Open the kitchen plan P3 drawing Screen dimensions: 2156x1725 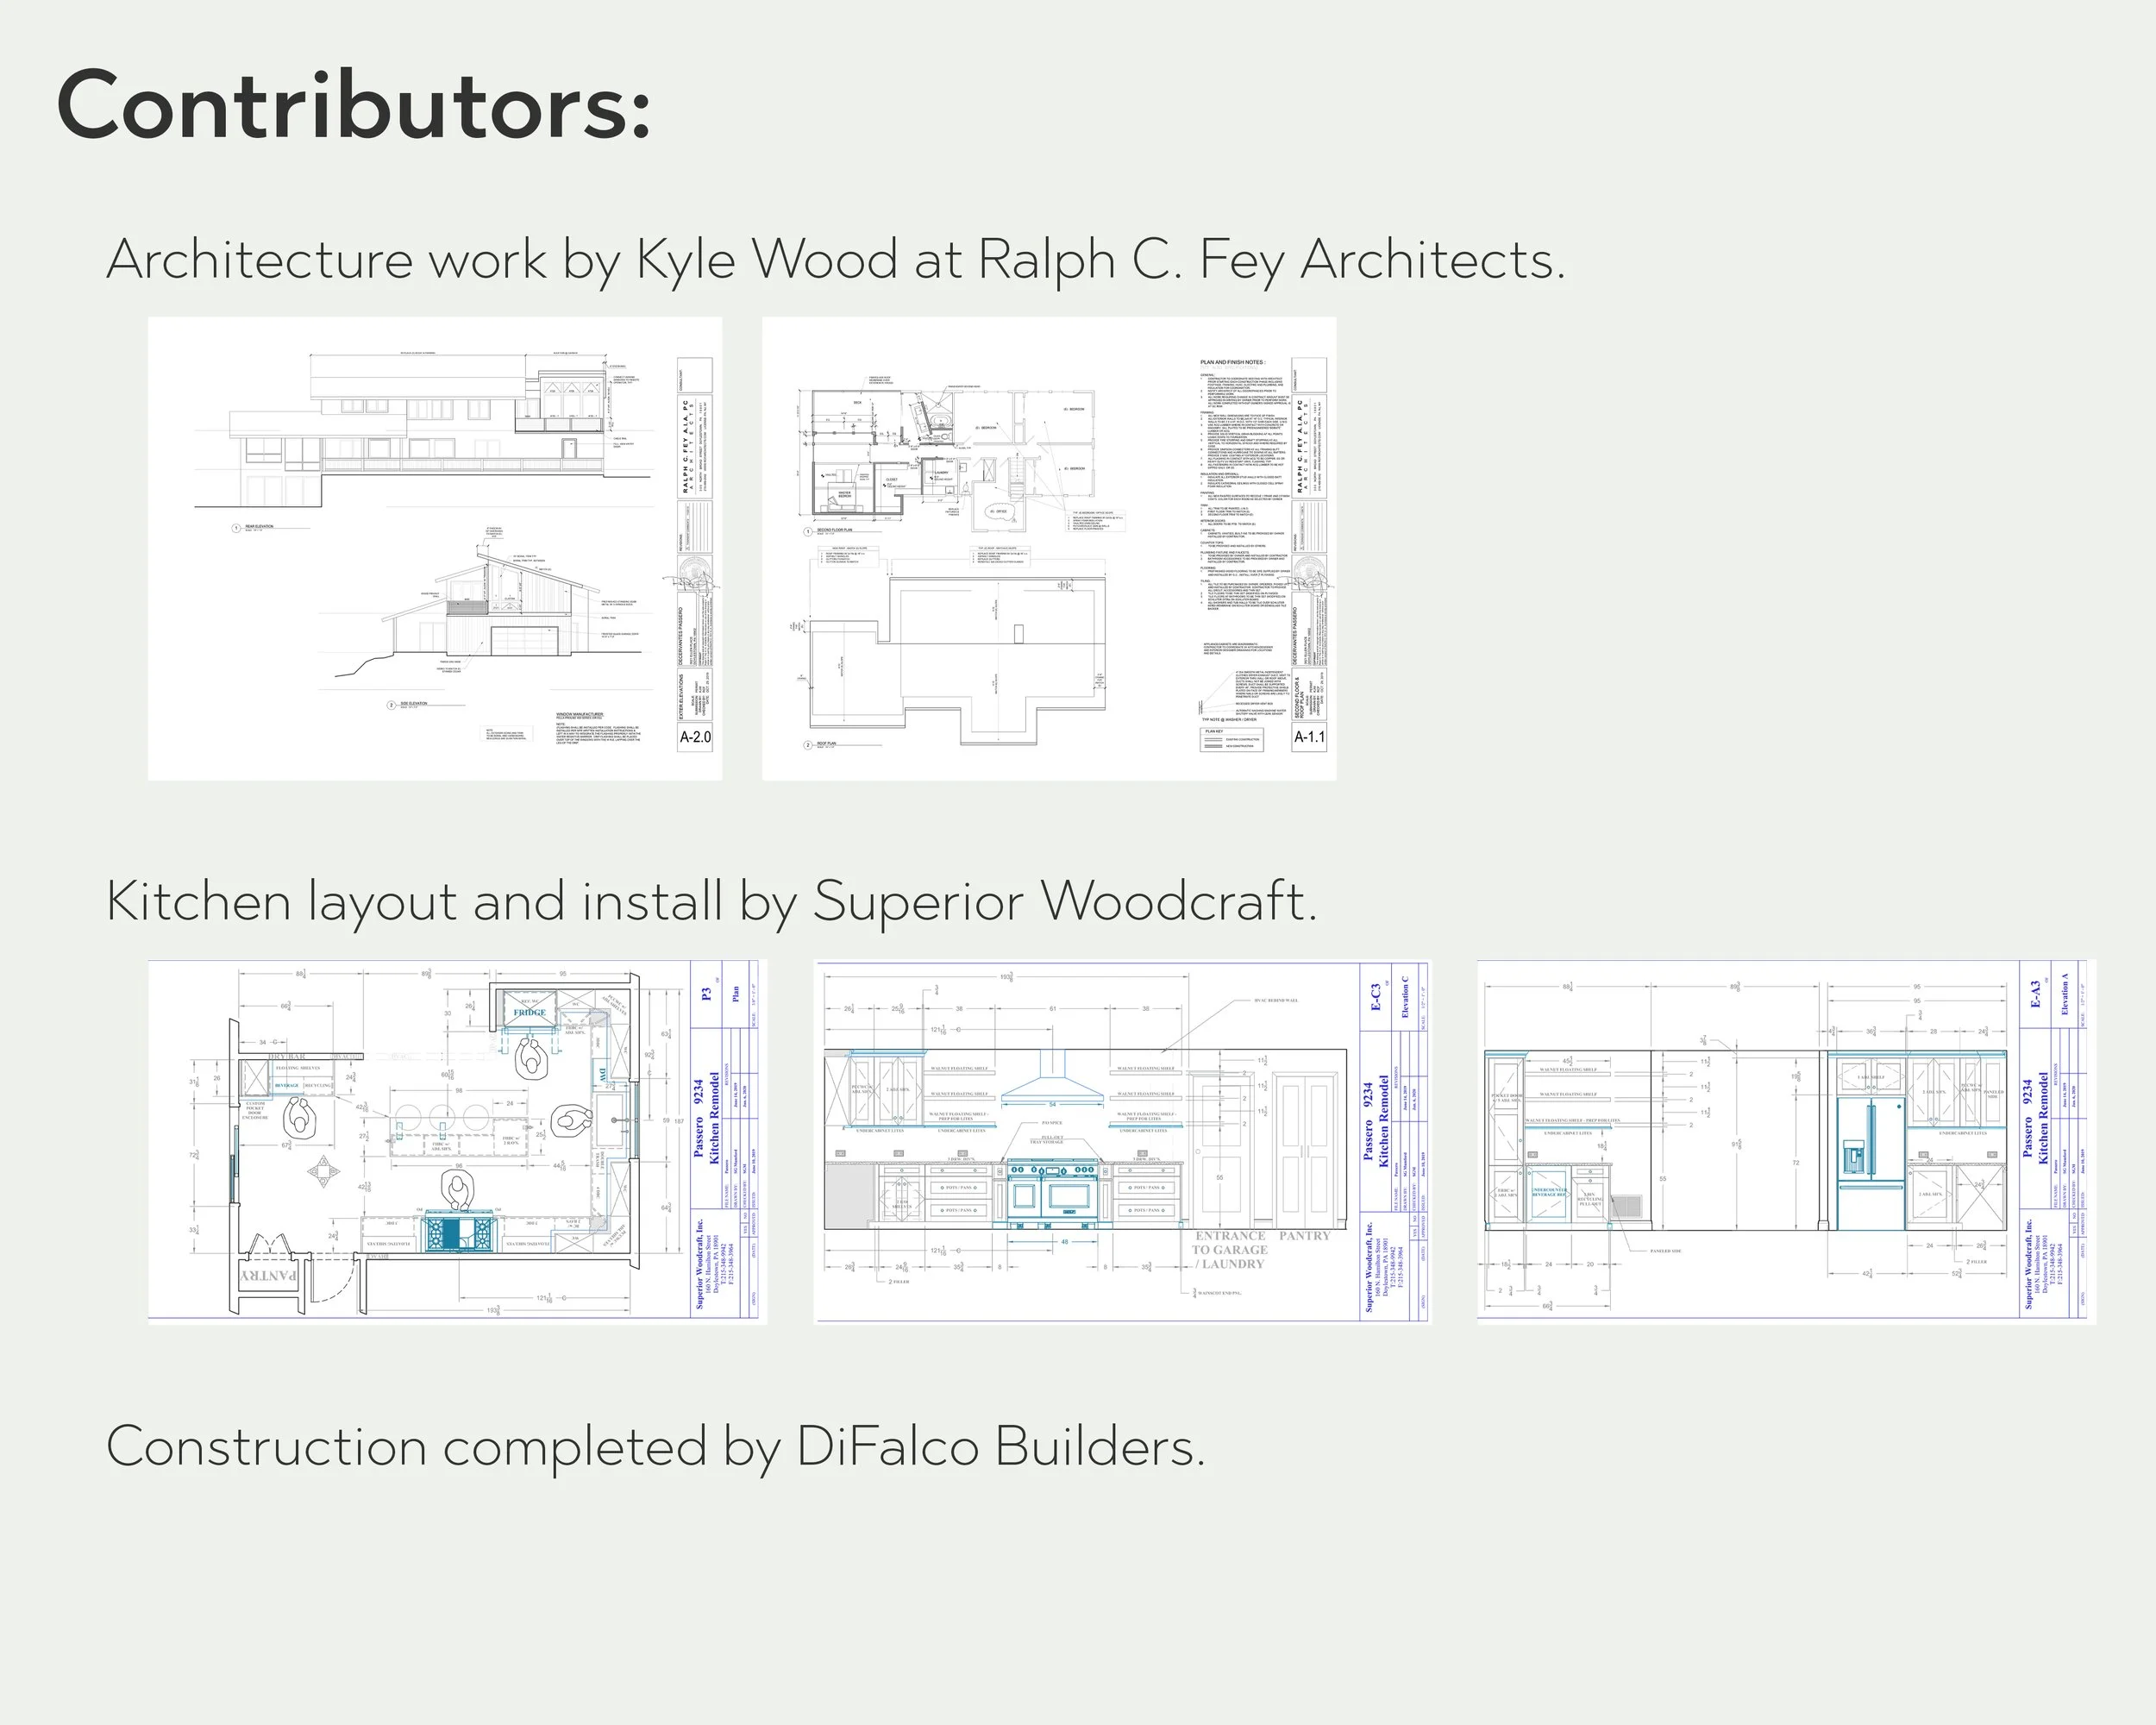(457, 1141)
